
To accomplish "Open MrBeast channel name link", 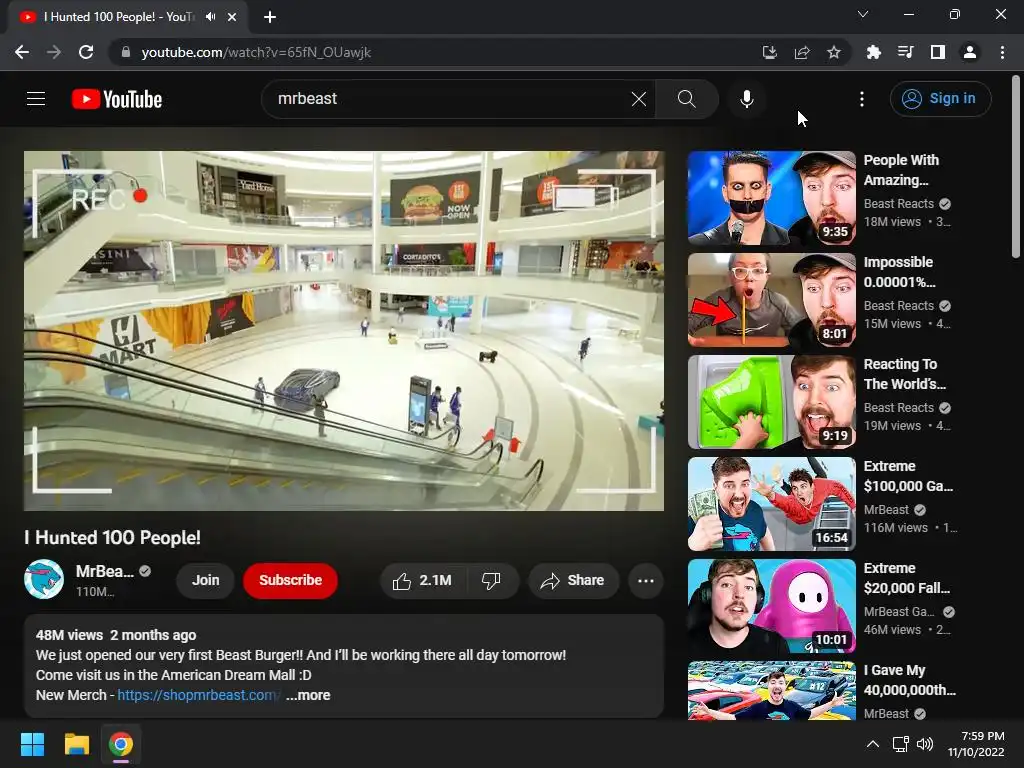I will 104,571.
